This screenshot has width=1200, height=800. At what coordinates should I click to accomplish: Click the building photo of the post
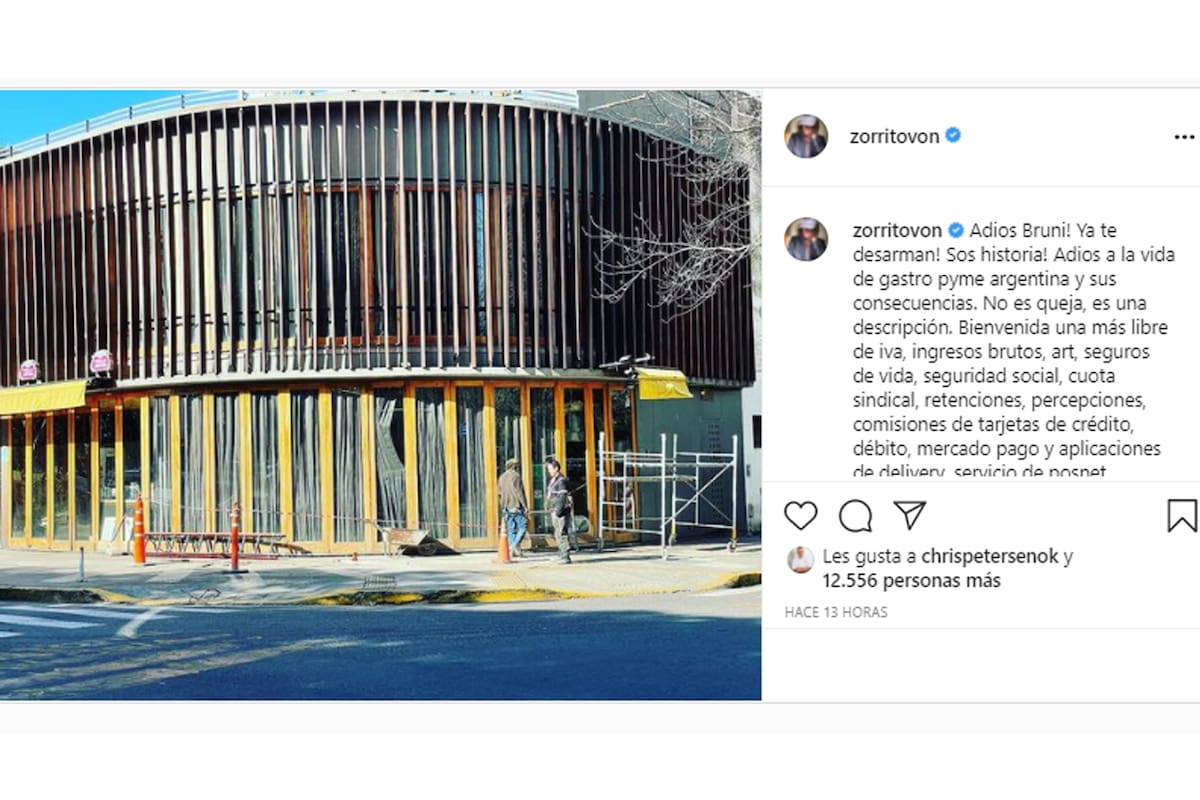click(x=380, y=395)
